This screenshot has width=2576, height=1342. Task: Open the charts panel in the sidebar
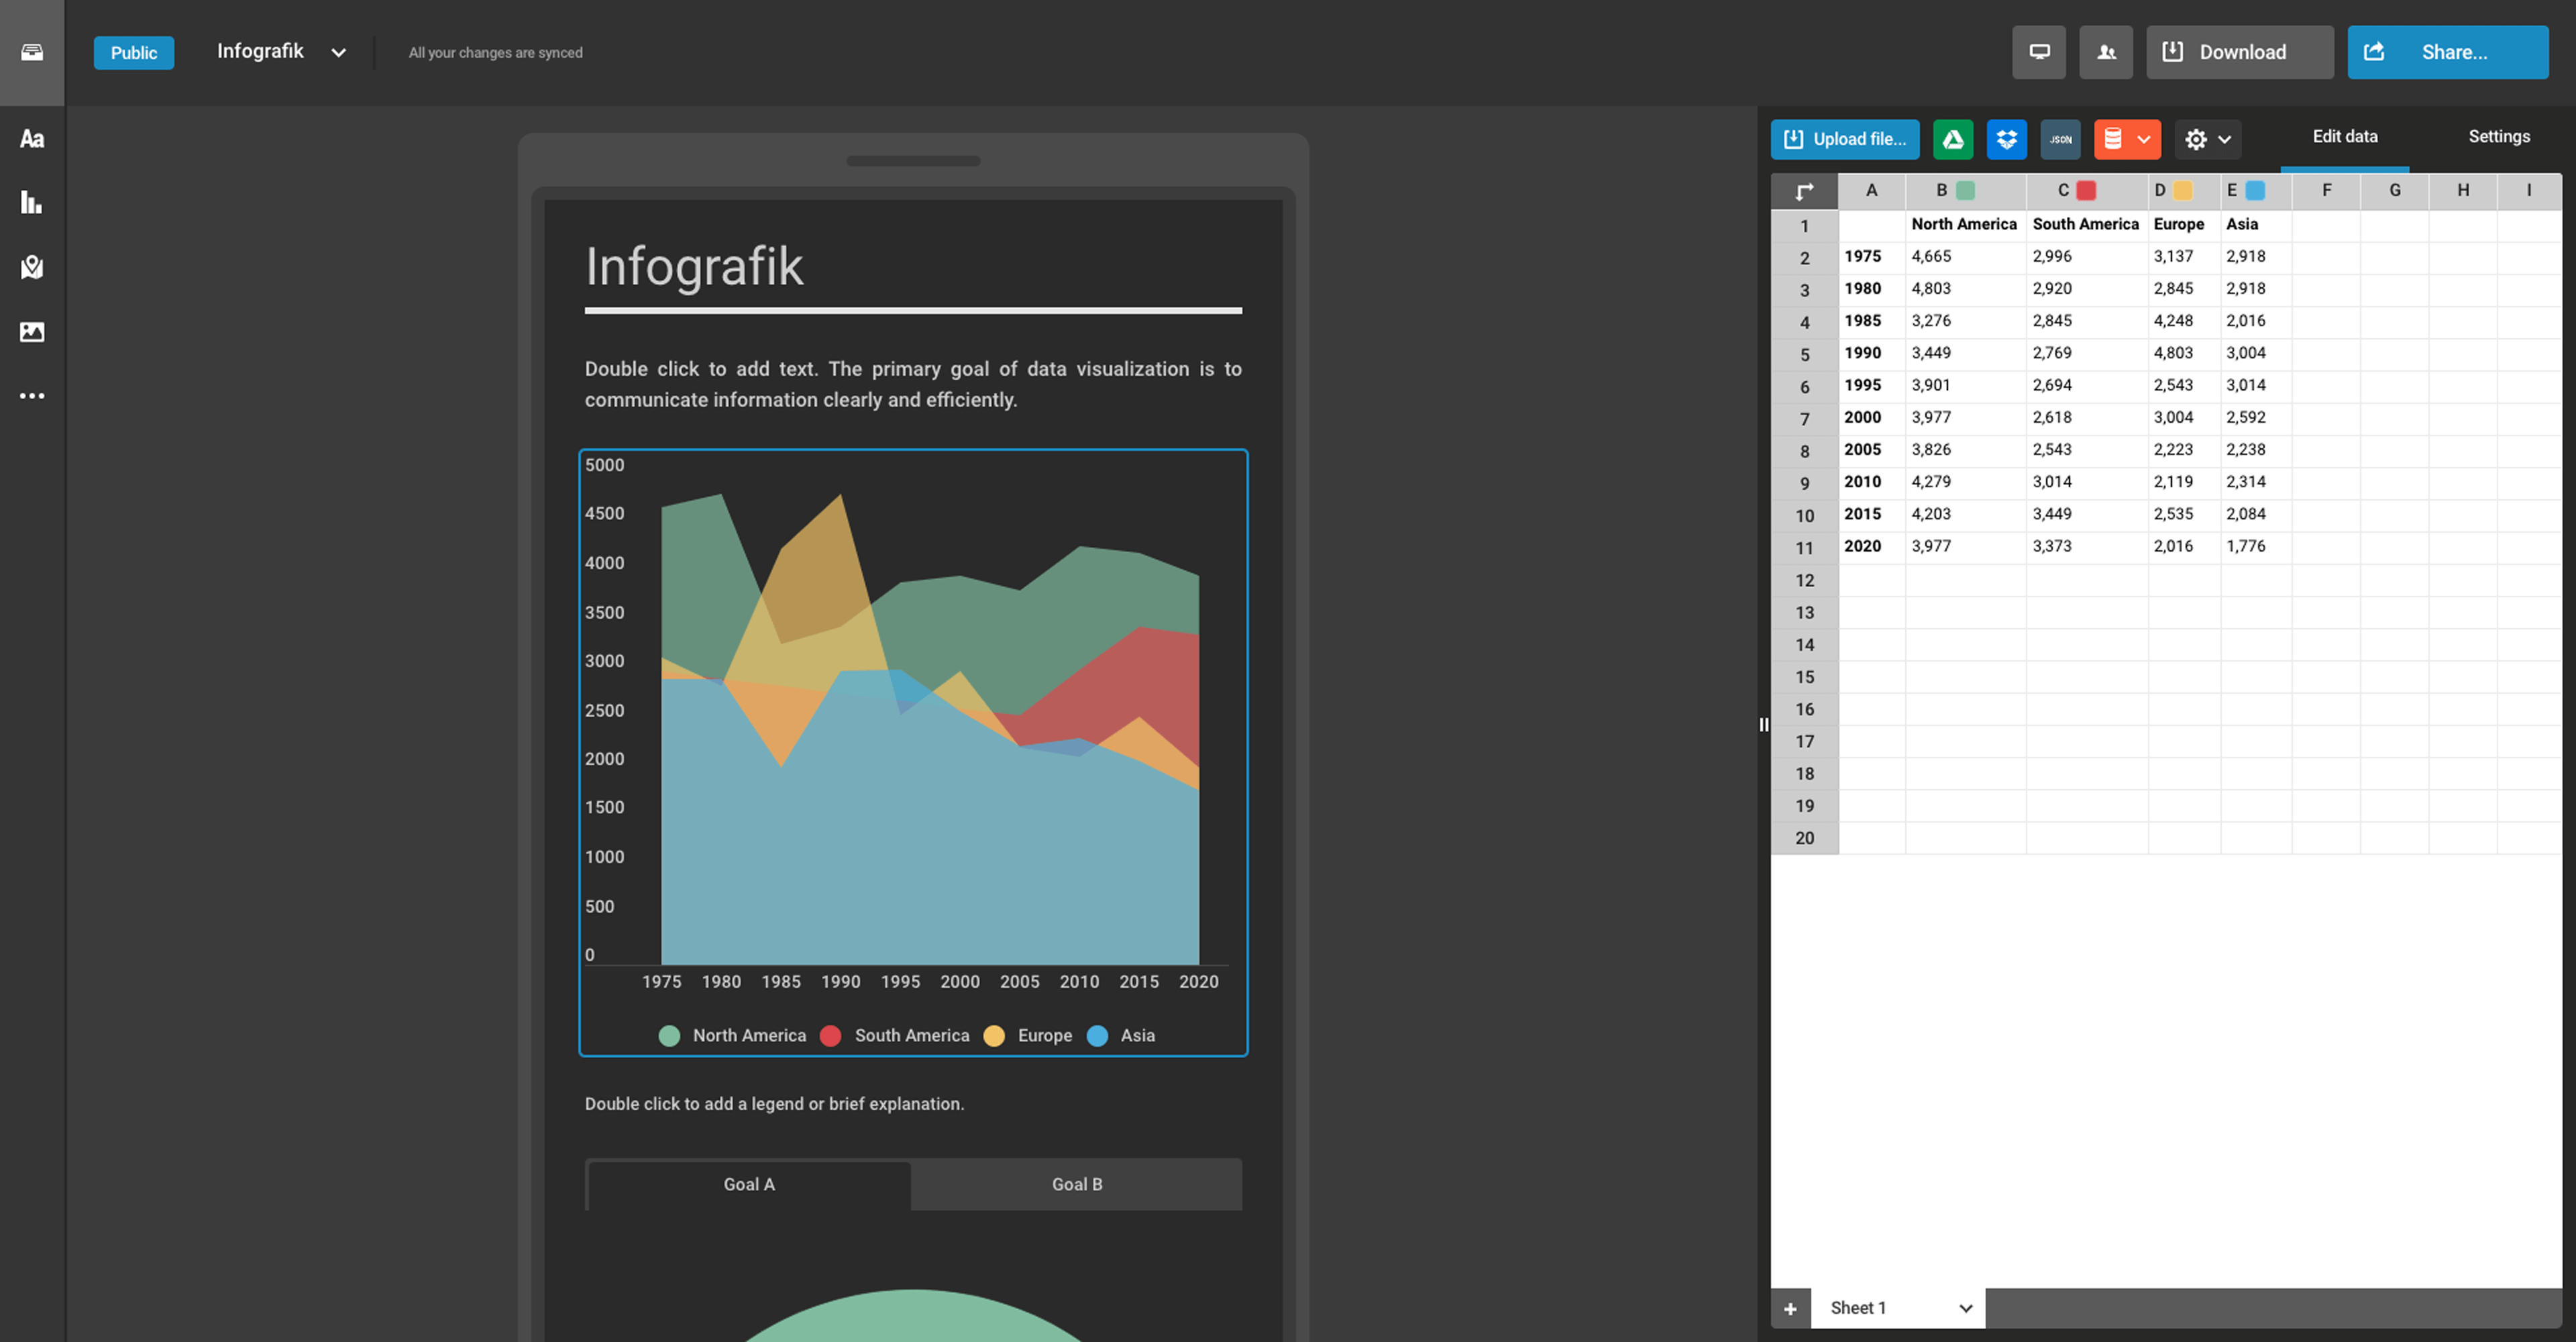tap(31, 203)
